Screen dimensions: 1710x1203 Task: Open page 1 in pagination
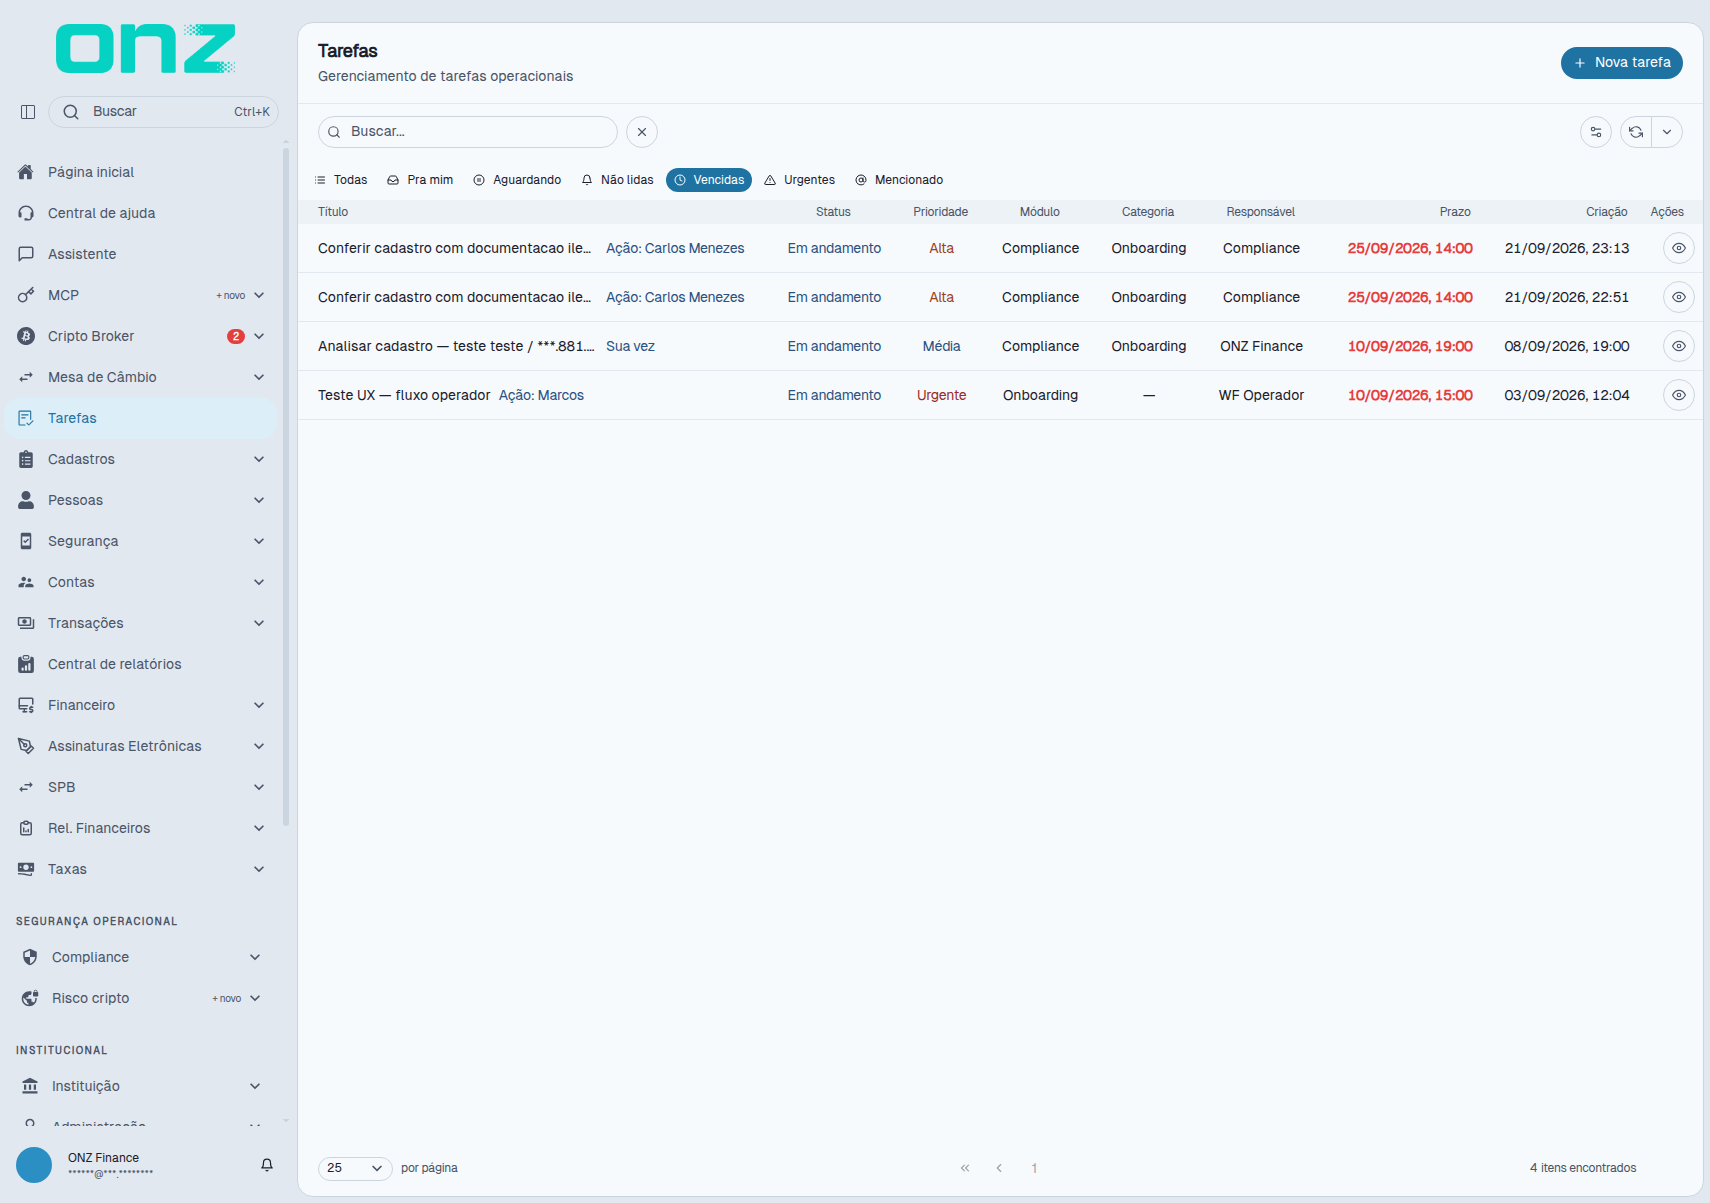[1034, 1168]
